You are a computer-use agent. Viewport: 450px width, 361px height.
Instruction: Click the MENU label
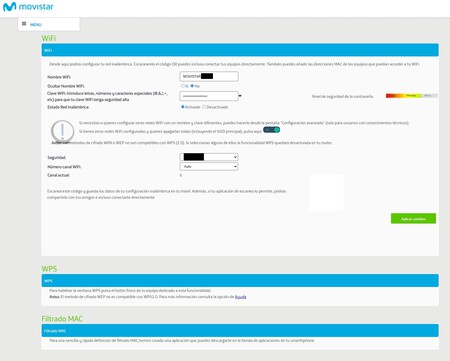(36, 25)
